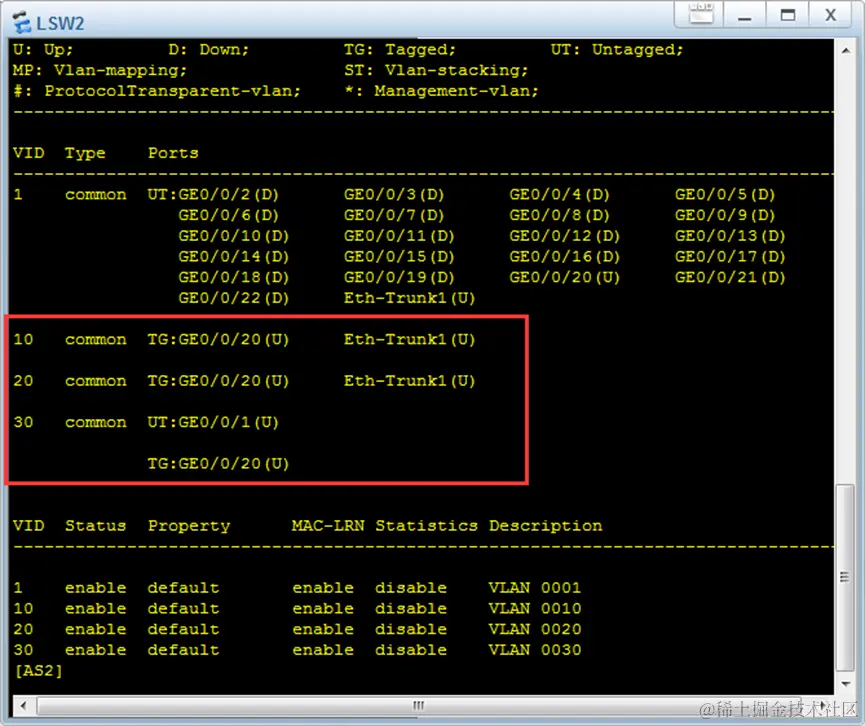This screenshot has height=726, width=865.
Task: Click port GE0/0/9(D) in VLAN 1
Action: coord(725,215)
